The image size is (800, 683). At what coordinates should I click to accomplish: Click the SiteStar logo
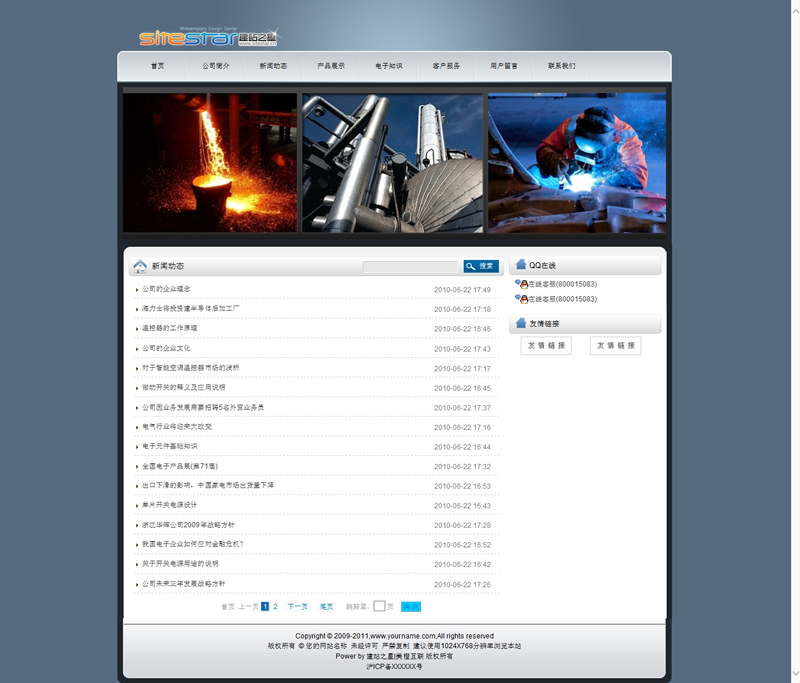[x=208, y=38]
